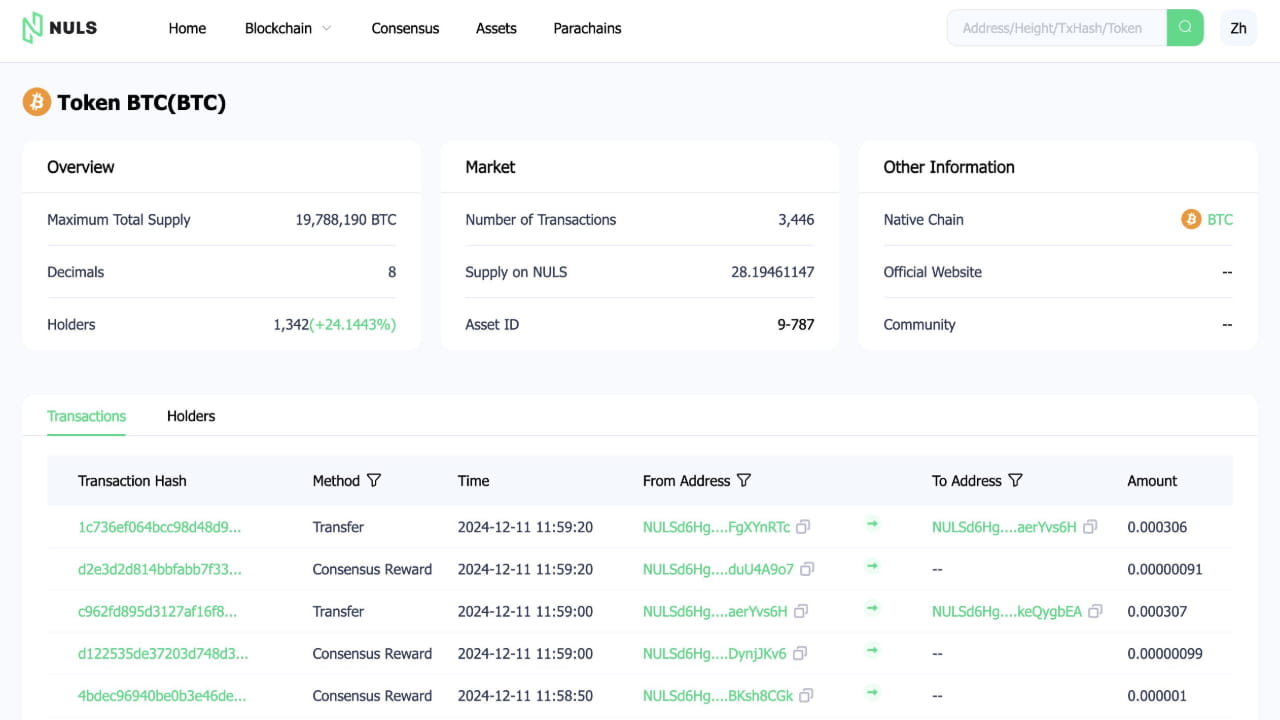
Task: Open From address NULSd6Hg....DynjJKv6
Action: (x=715, y=654)
